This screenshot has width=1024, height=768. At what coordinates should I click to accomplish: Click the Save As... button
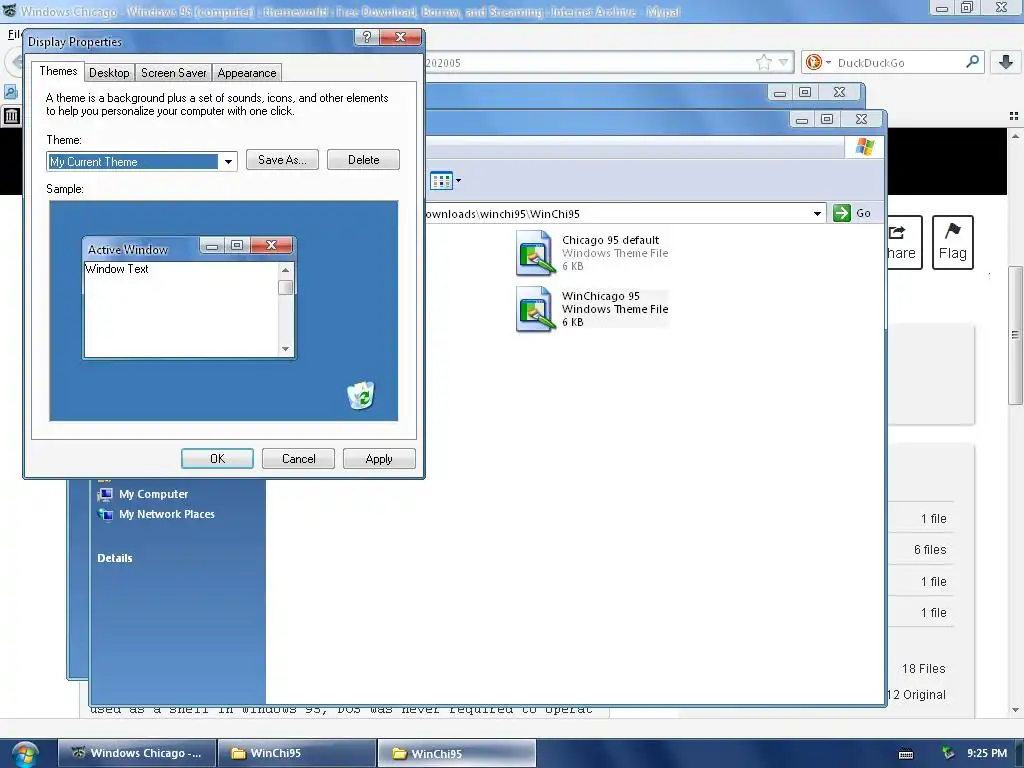coord(282,160)
